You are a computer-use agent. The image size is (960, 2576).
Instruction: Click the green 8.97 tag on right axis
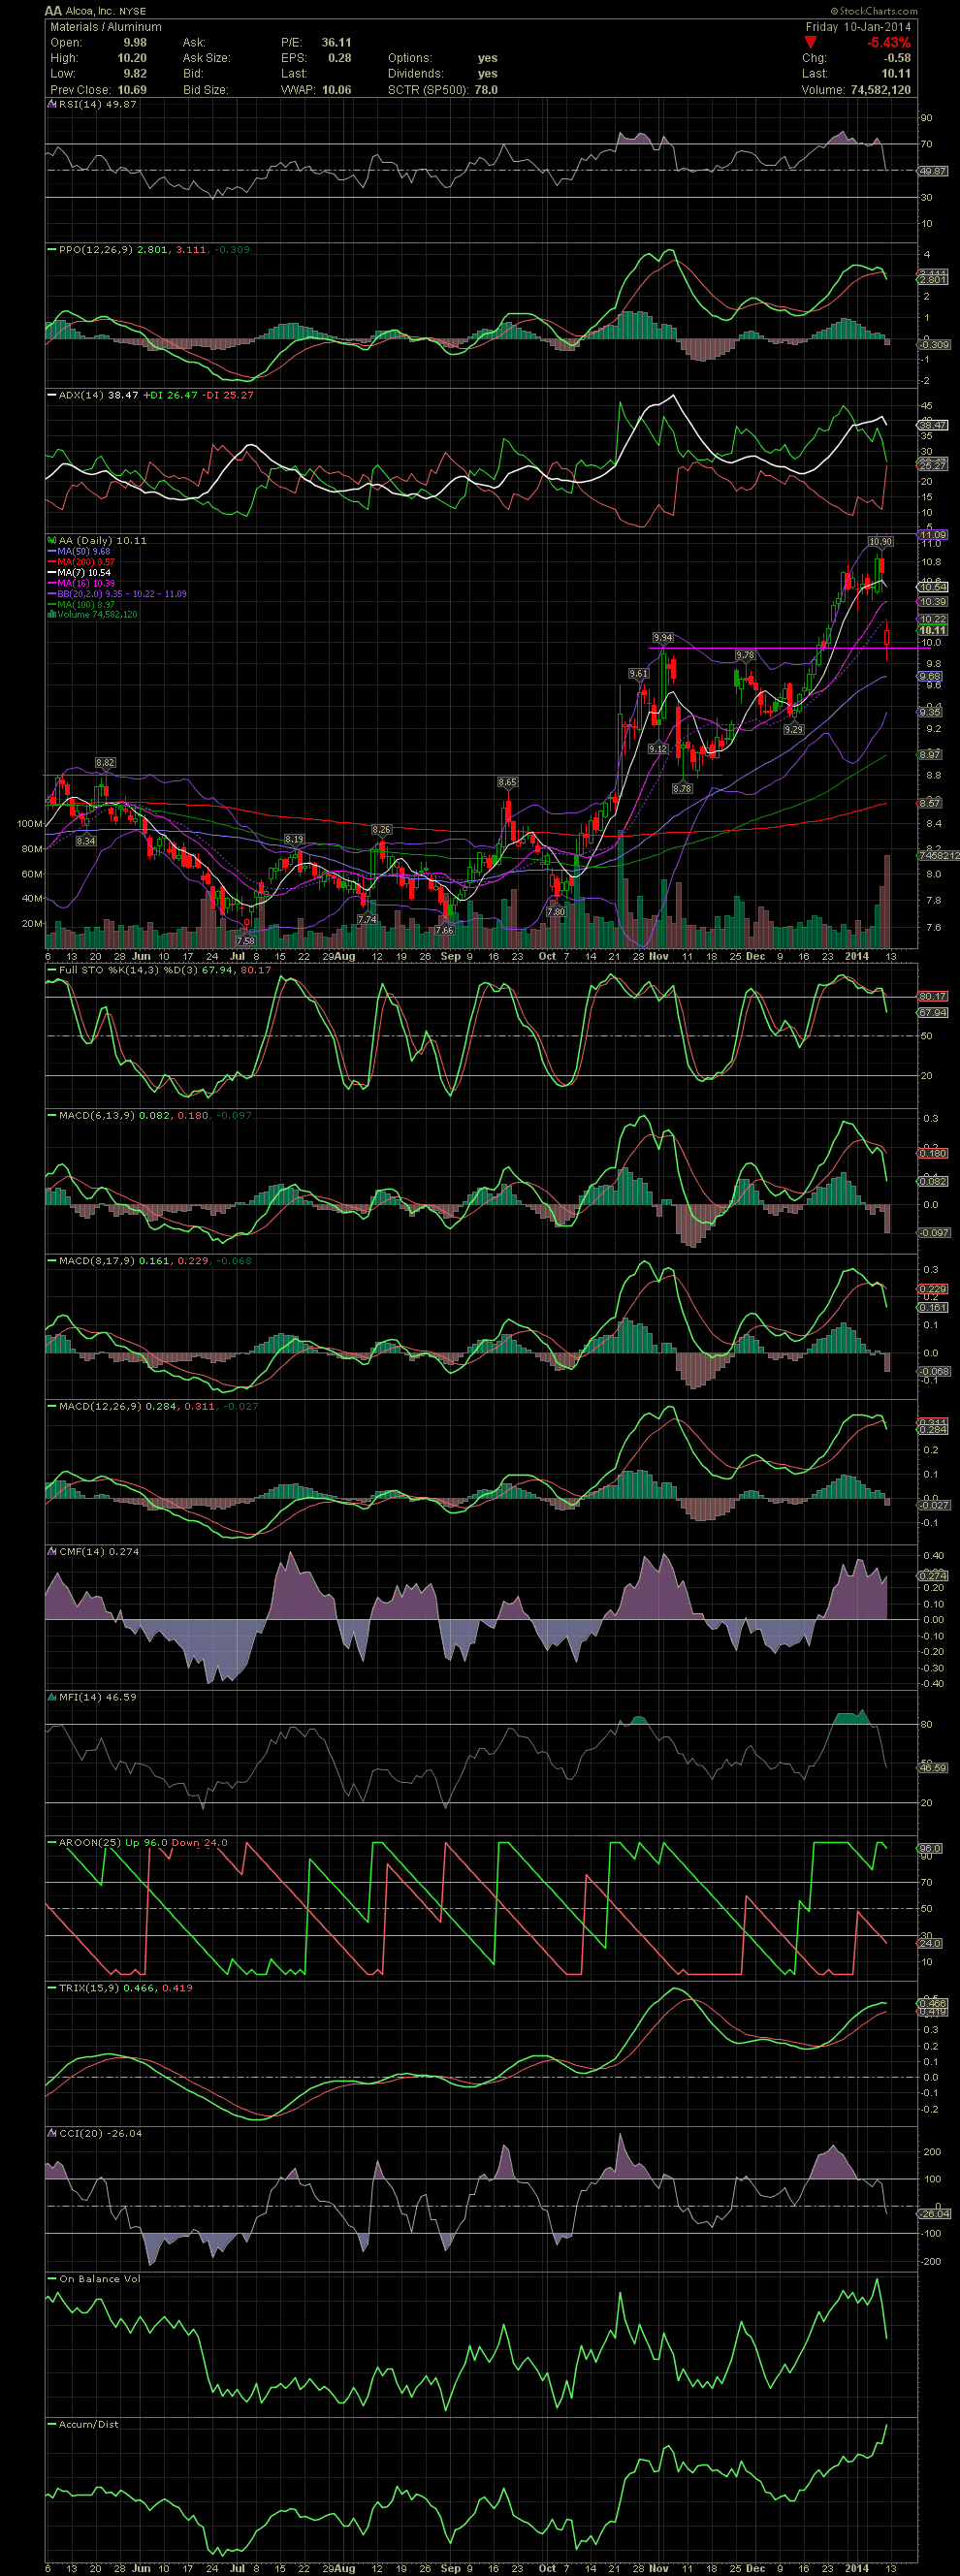(930, 755)
